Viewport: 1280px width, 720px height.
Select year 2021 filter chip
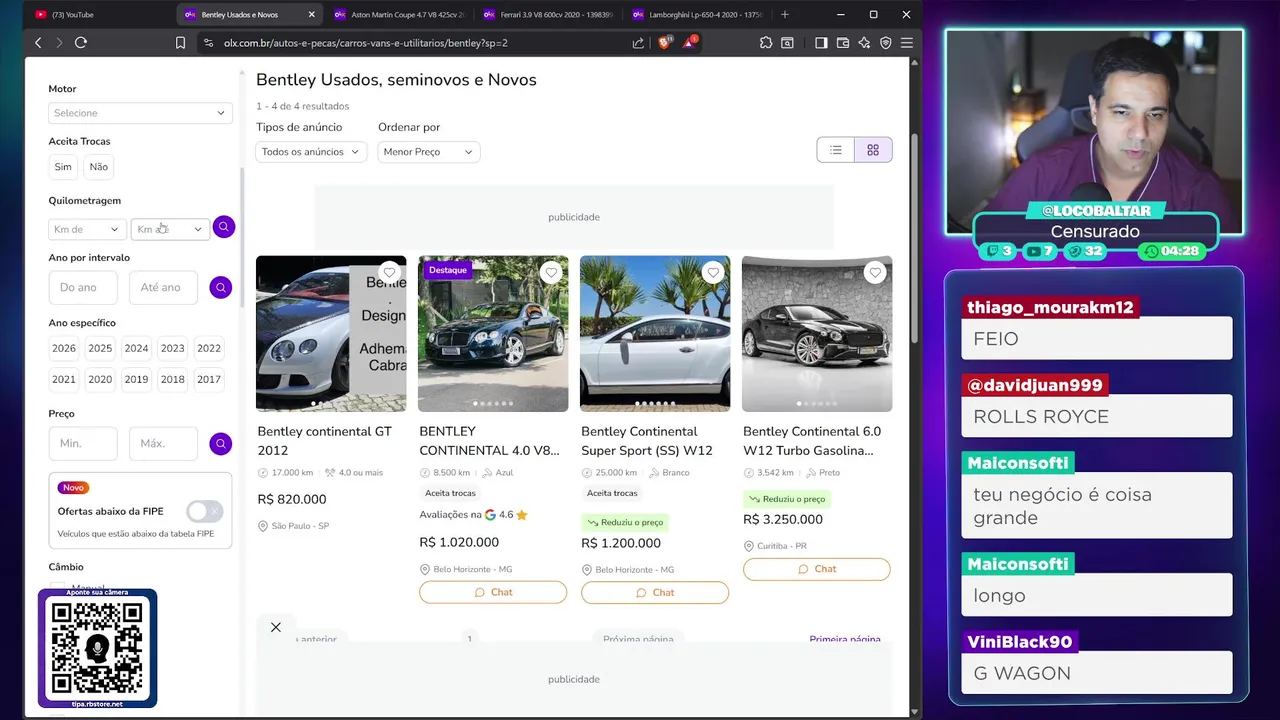click(64, 380)
